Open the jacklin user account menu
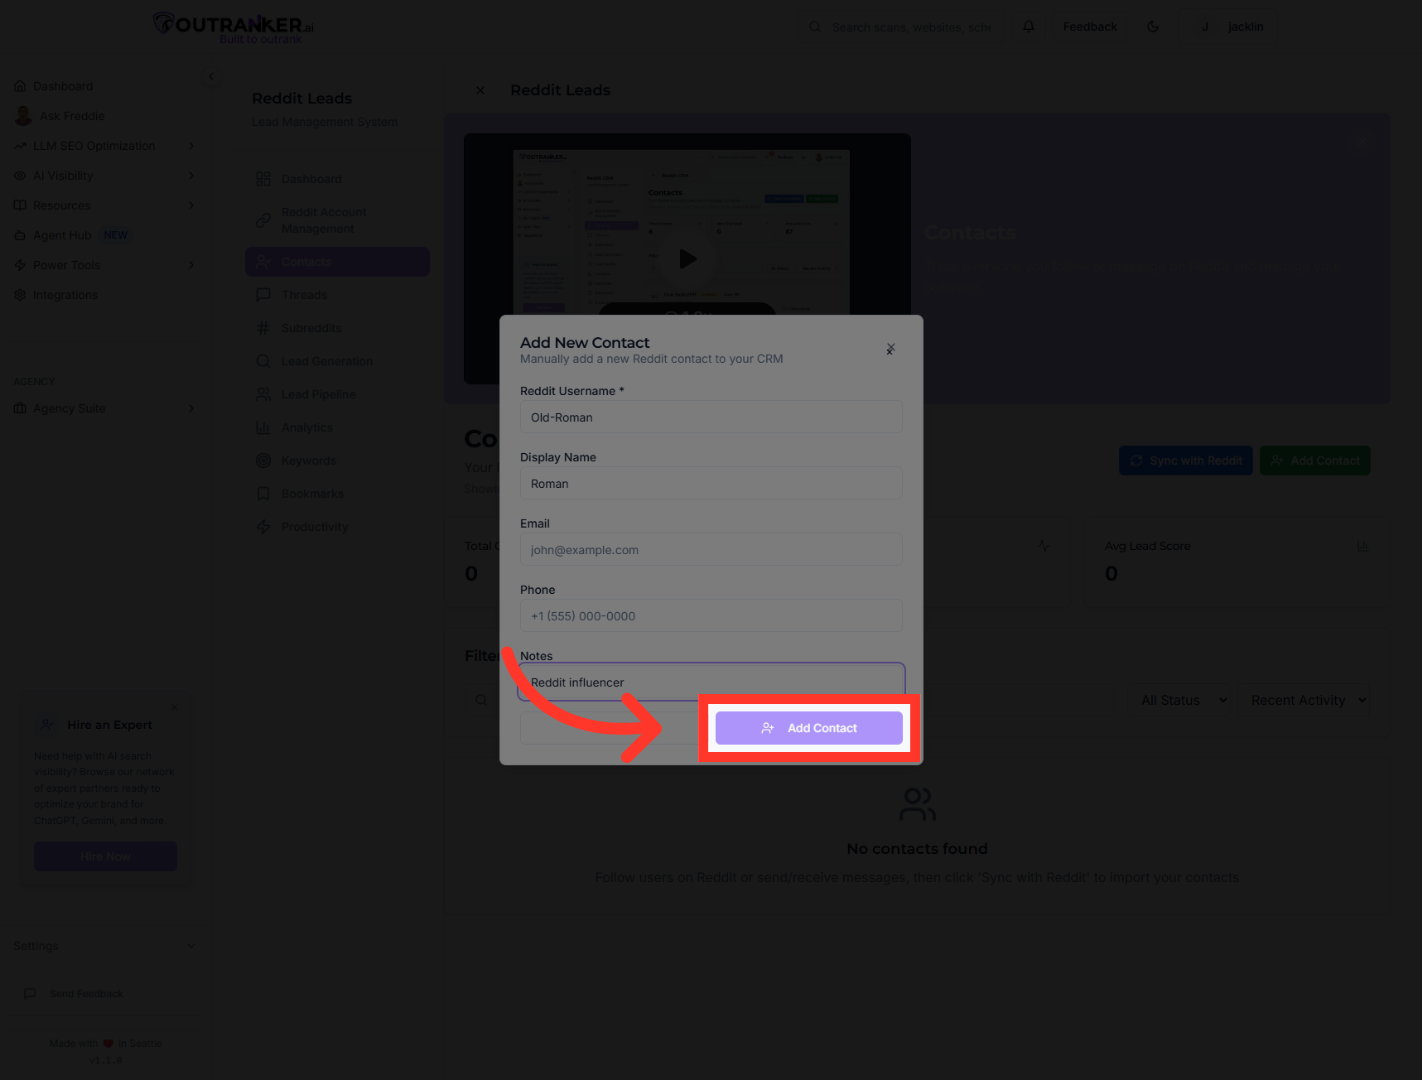The height and width of the screenshot is (1080, 1422). pyautogui.click(x=1232, y=27)
